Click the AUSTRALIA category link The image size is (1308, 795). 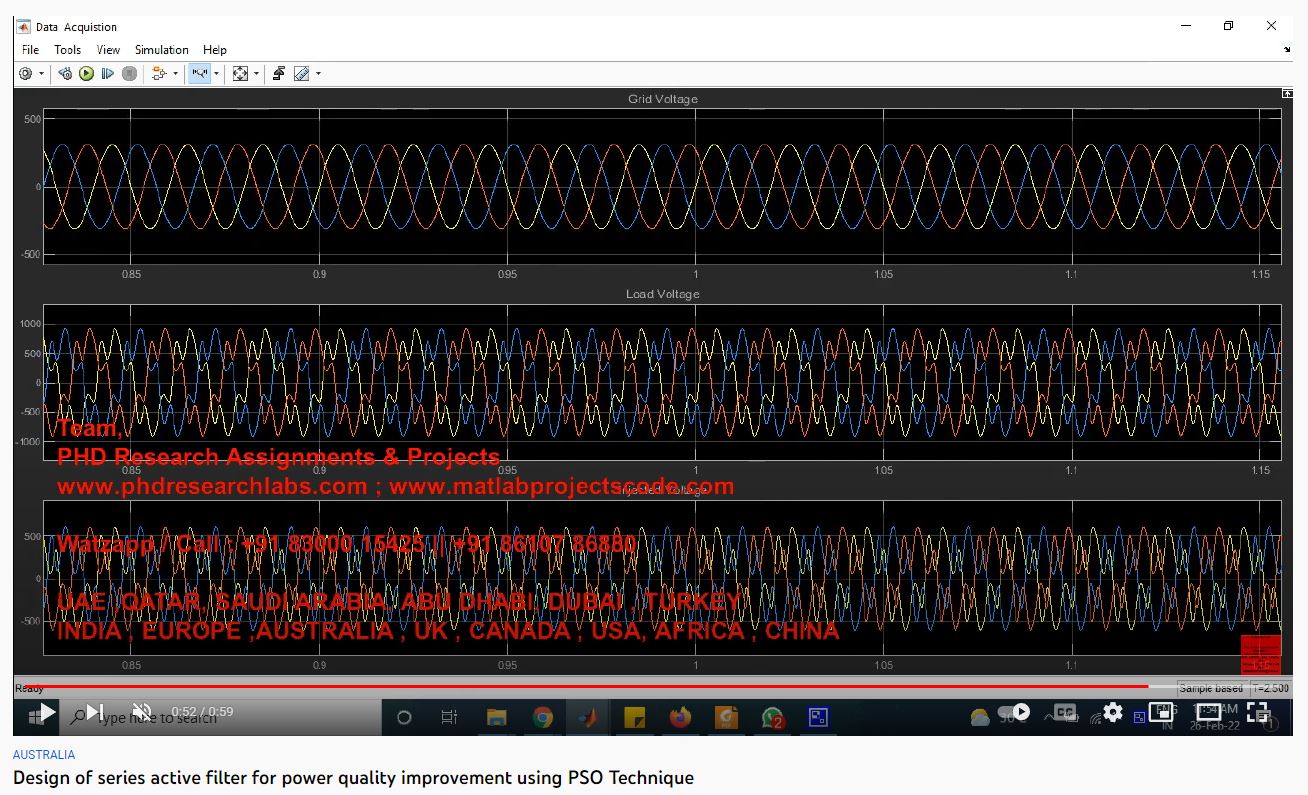click(44, 755)
